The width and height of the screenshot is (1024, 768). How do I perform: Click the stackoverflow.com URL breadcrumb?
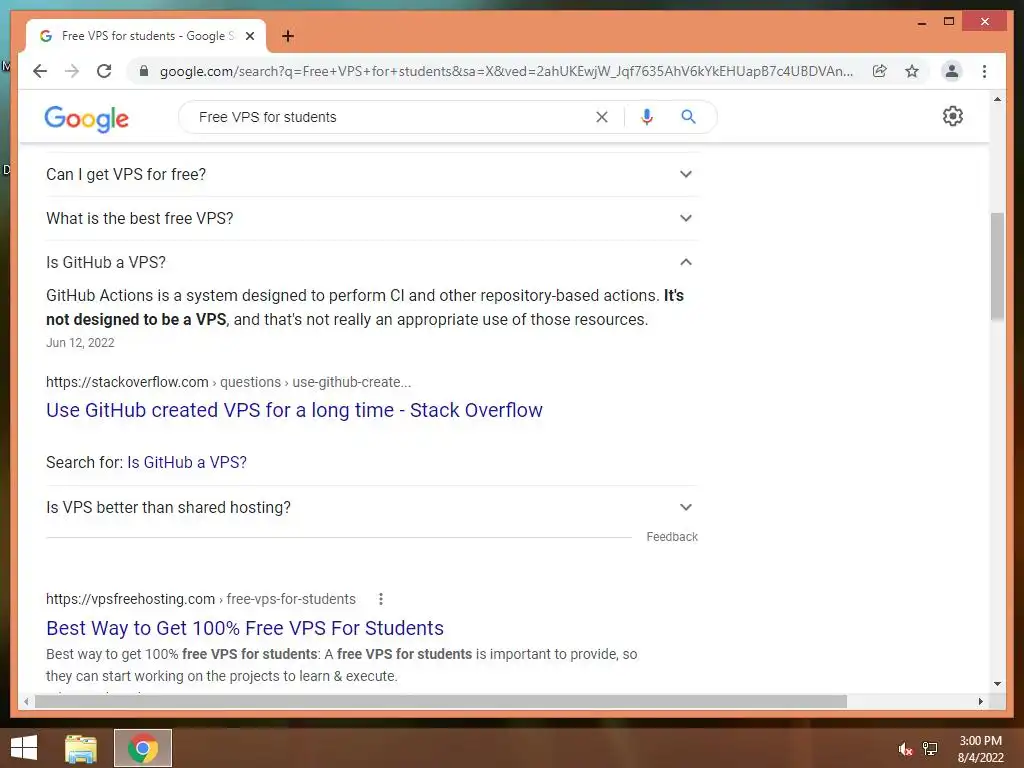[x=229, y=382]
